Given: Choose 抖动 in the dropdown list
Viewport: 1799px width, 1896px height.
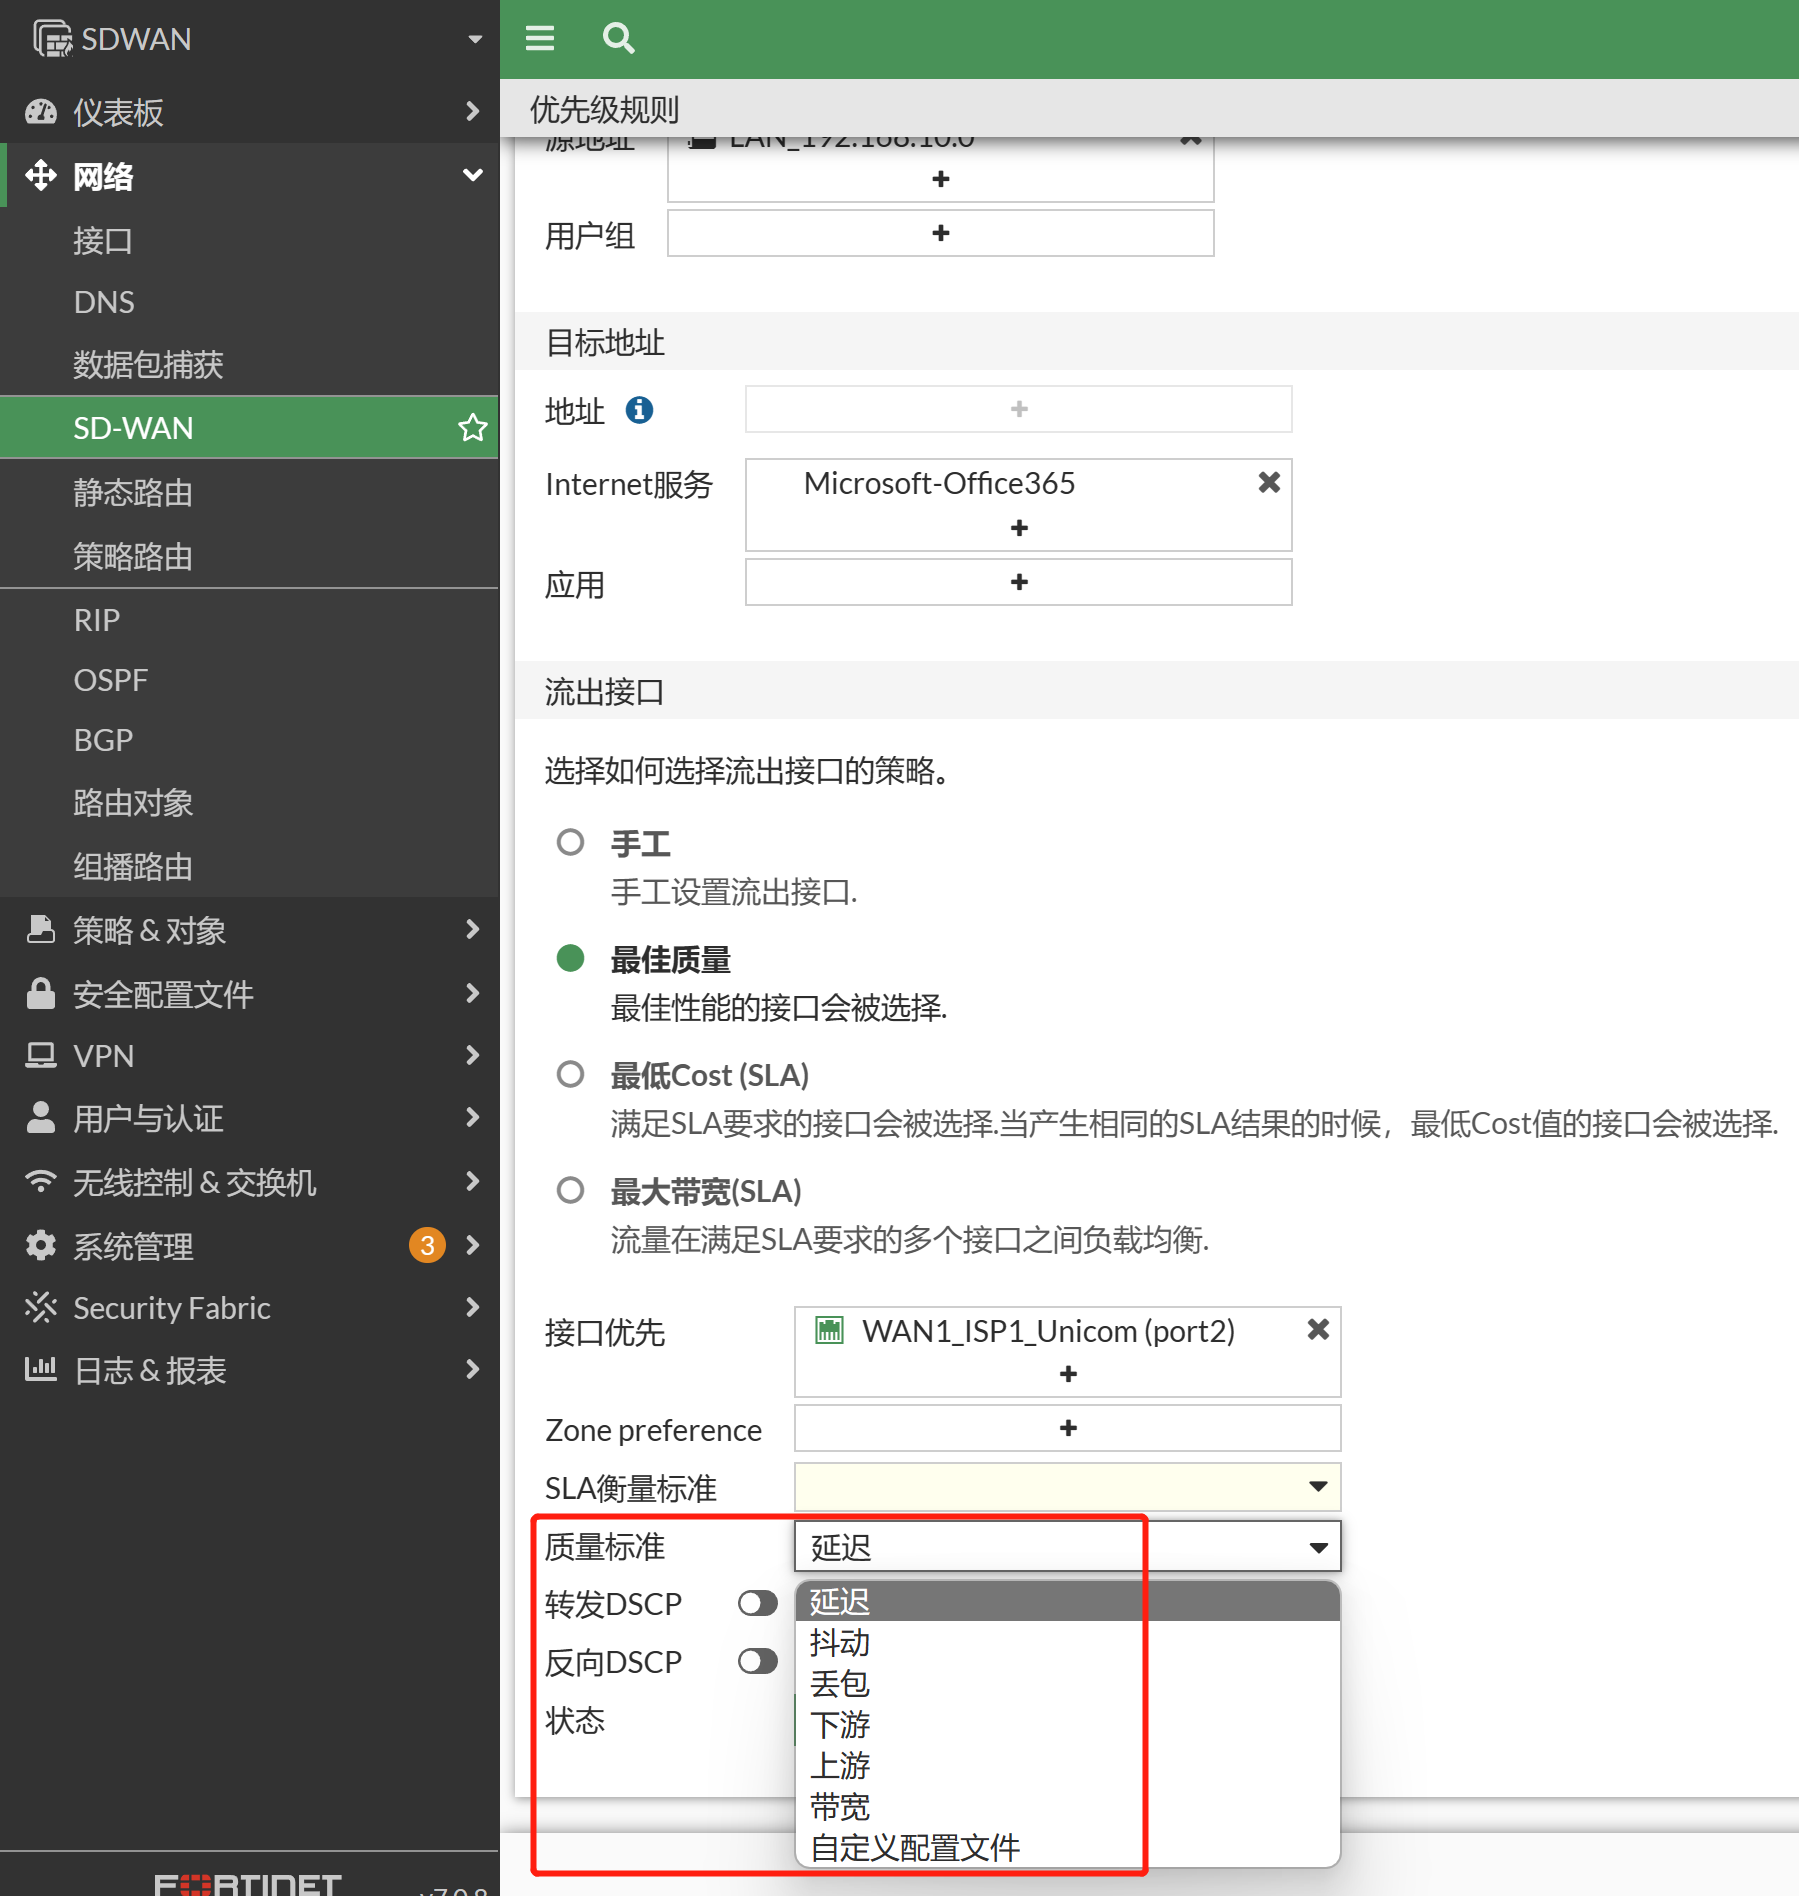Looking at the screenshot, I should 1067,1642.
